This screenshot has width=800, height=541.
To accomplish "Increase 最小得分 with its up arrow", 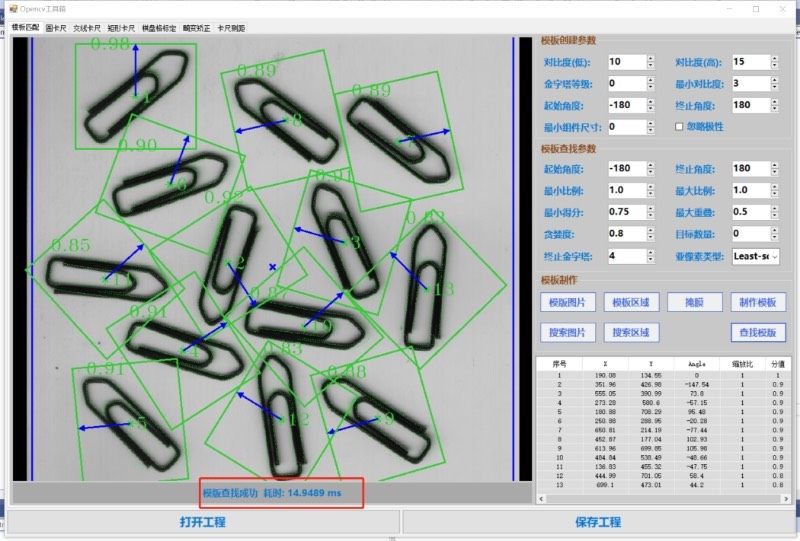I will pyautogui.click(x=651, y=209).
